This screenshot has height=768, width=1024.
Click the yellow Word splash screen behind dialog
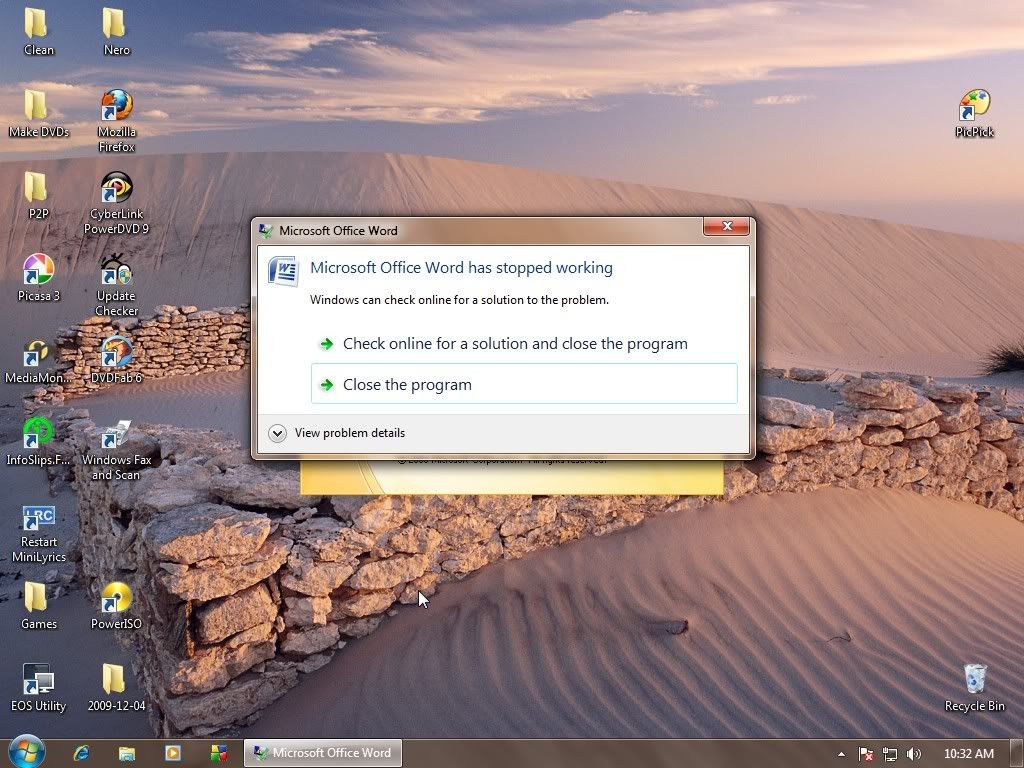point(511,477)
